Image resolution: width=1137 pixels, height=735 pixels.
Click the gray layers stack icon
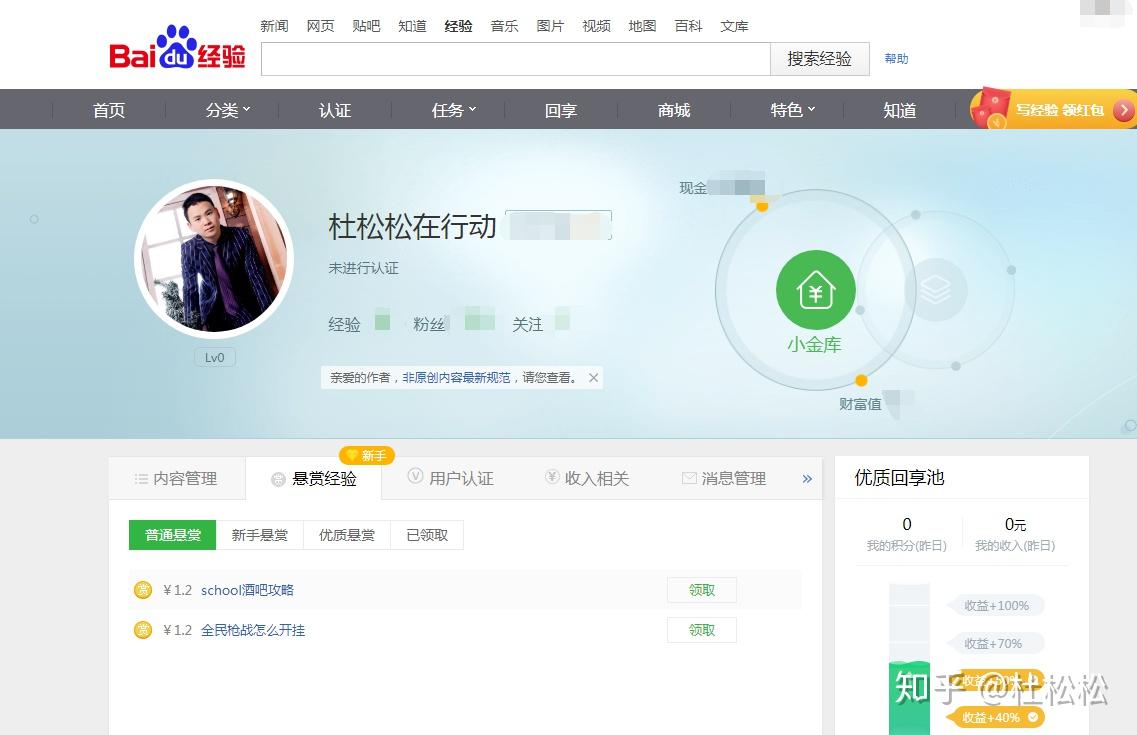click(x=935, y=290)
